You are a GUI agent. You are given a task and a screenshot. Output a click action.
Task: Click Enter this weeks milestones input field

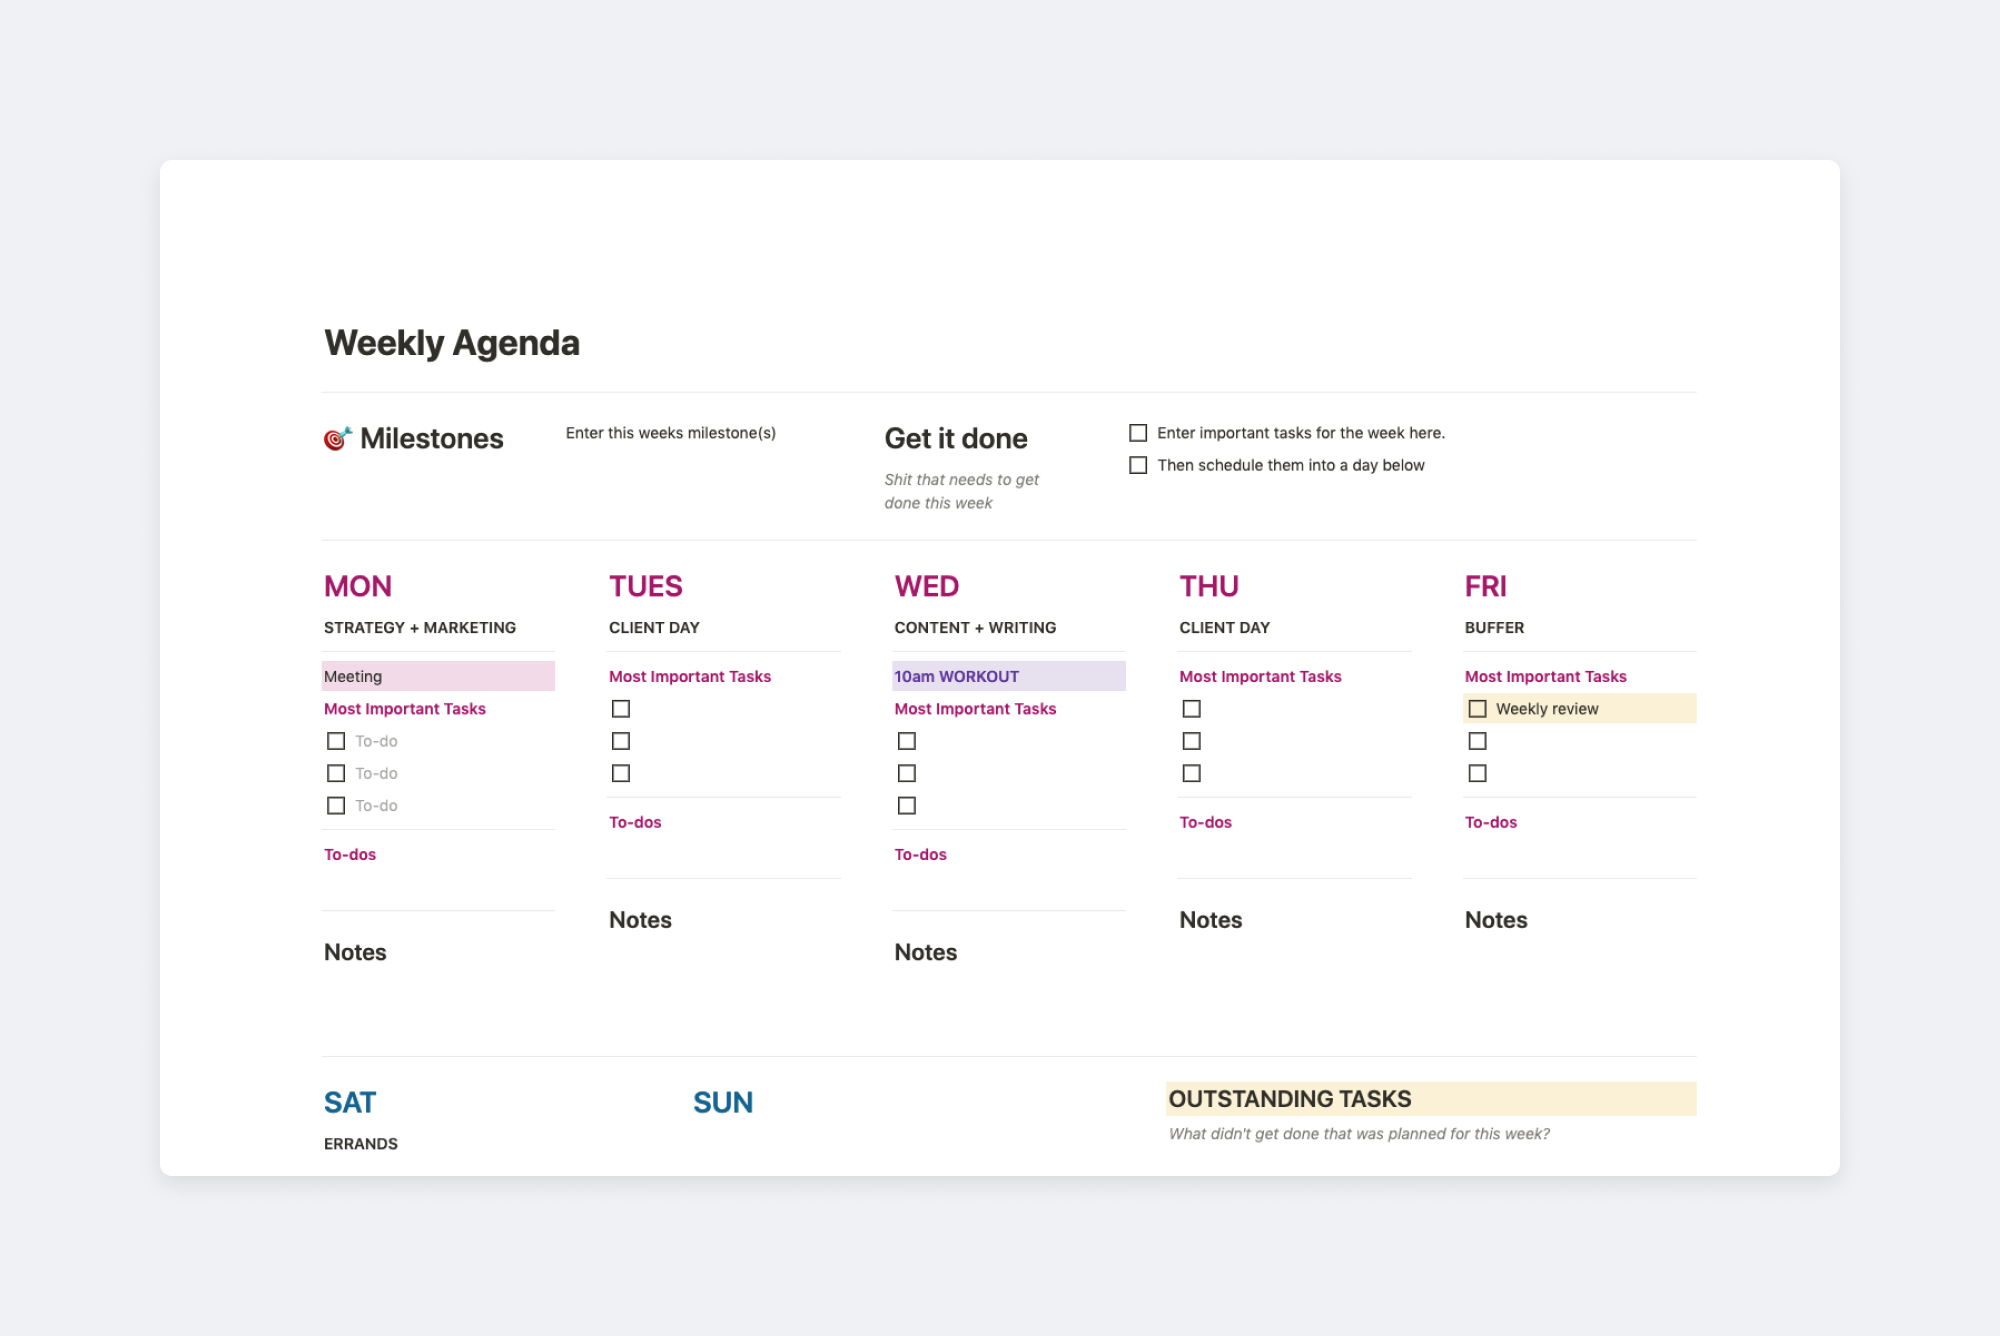click(668, 432)
